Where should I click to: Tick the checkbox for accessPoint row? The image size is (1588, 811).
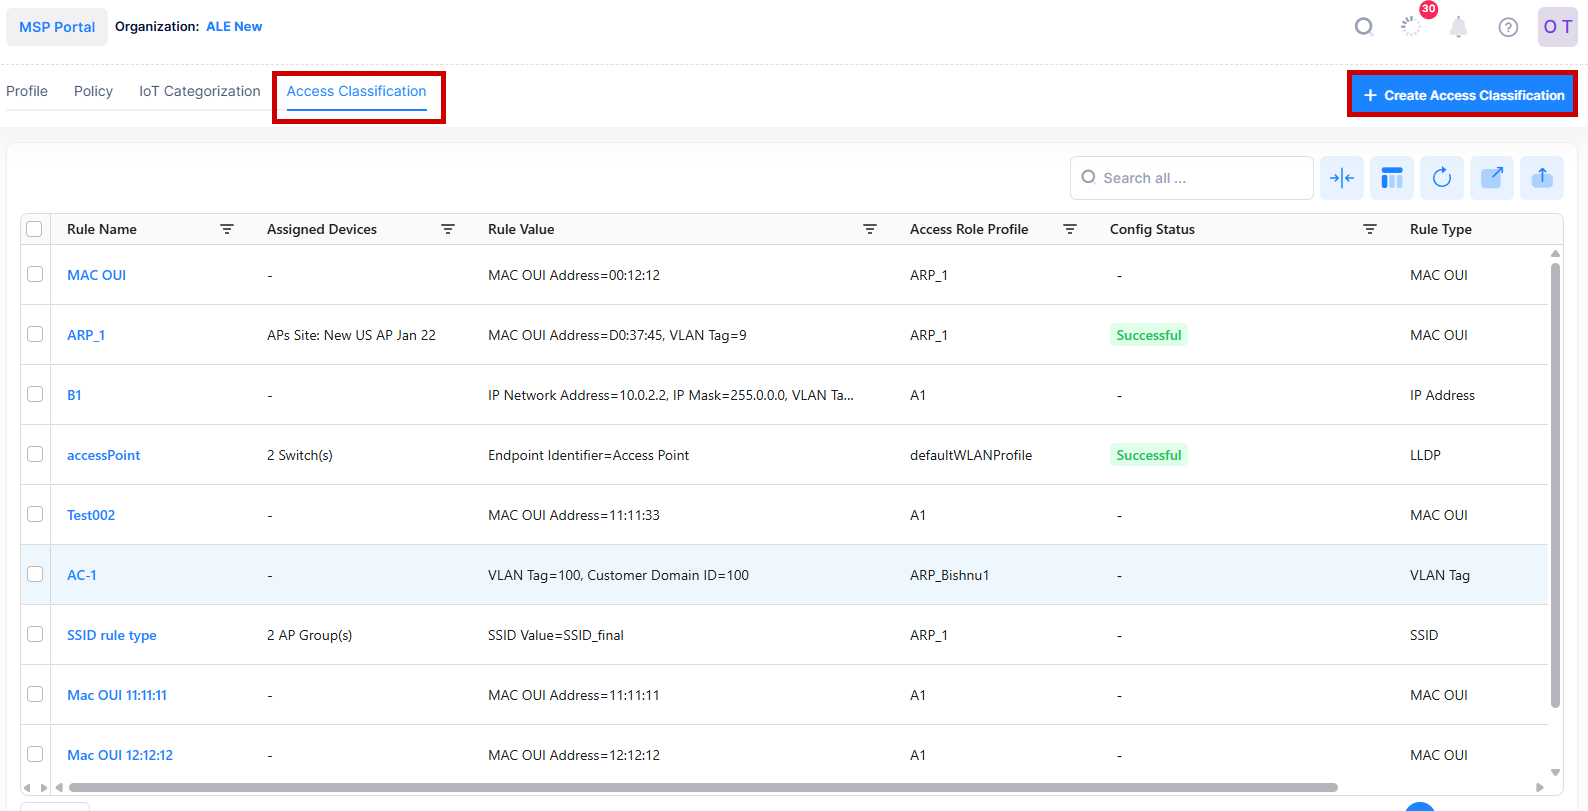tap(35, 454)
